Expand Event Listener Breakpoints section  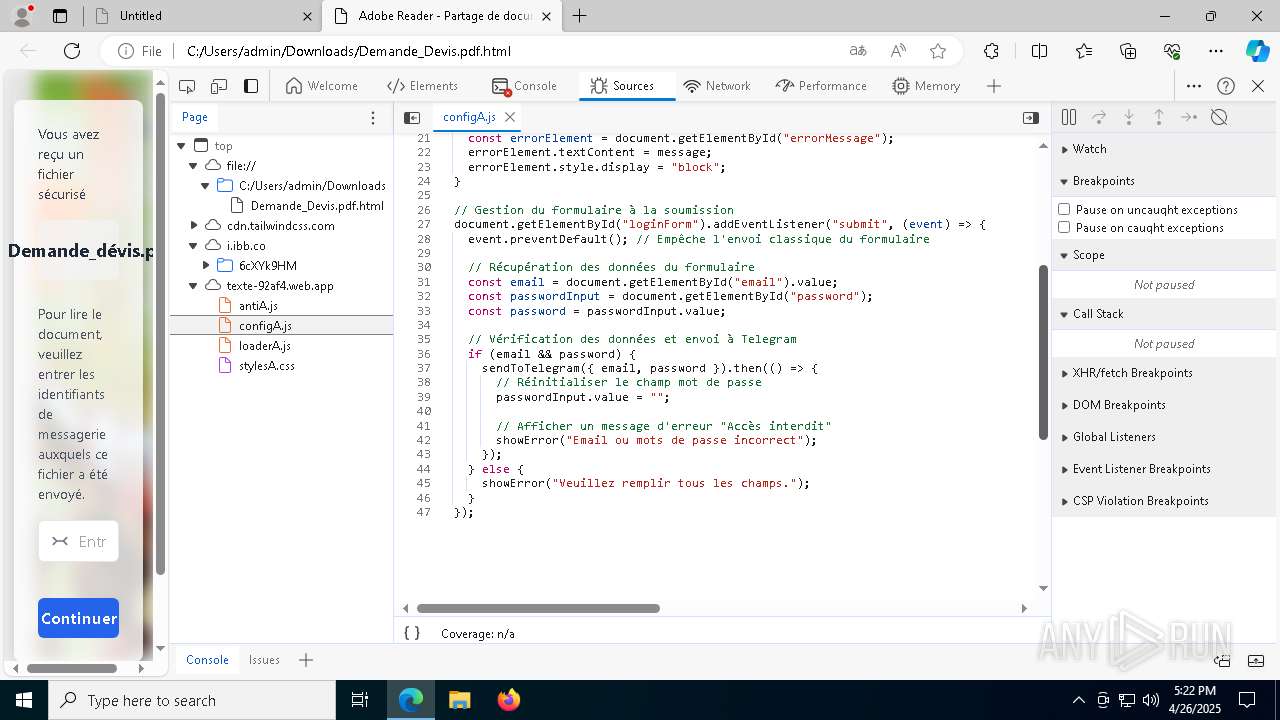pyautogui.click(x=1165, y=469)
